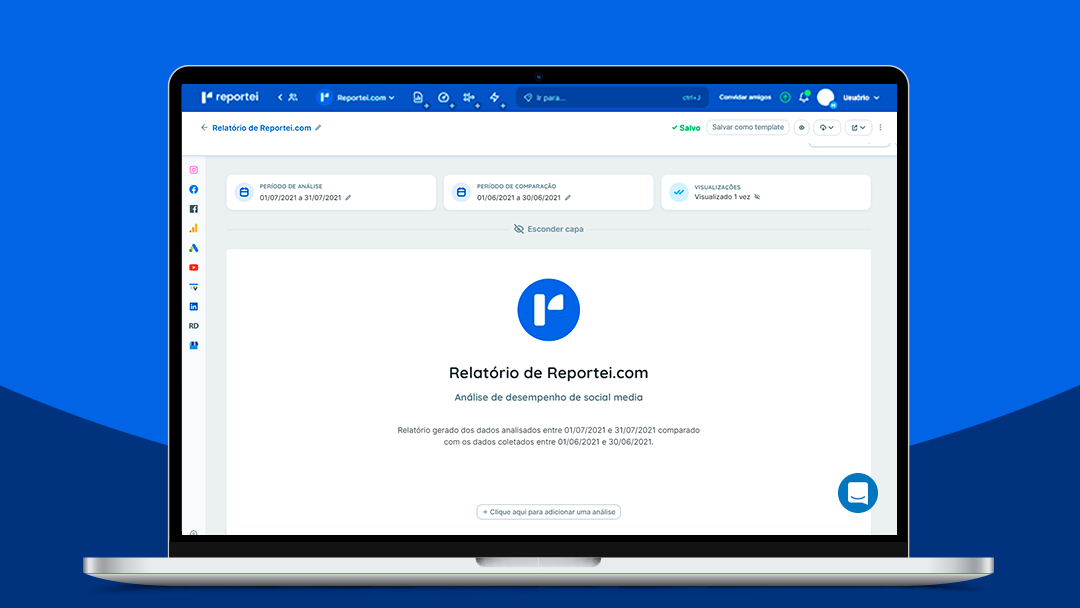This screenshot has width=1080, height=608.
Task: Click 'Clique aqui para adicionar uma análise' button
Action: pos(548,512)
